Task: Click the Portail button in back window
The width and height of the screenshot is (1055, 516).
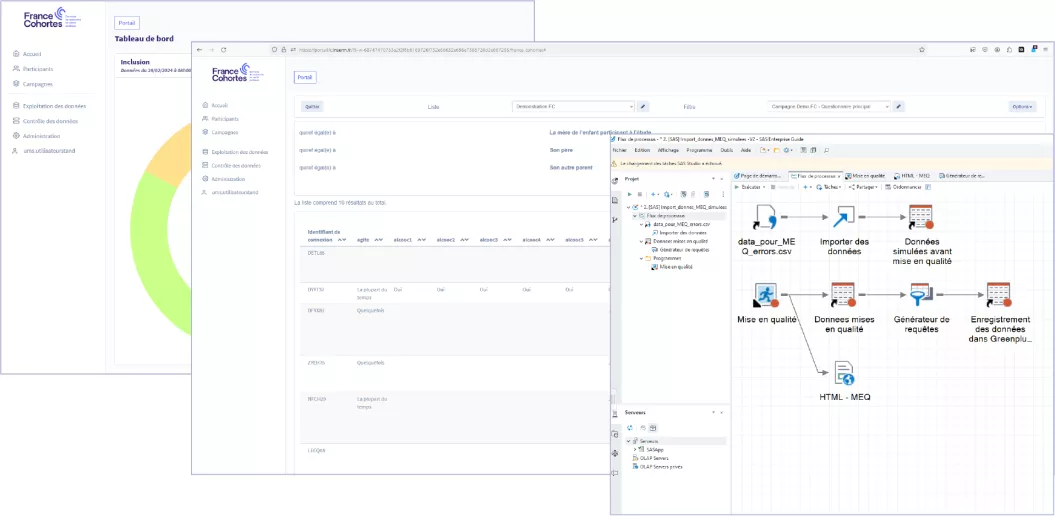Action: click(126, 23)
